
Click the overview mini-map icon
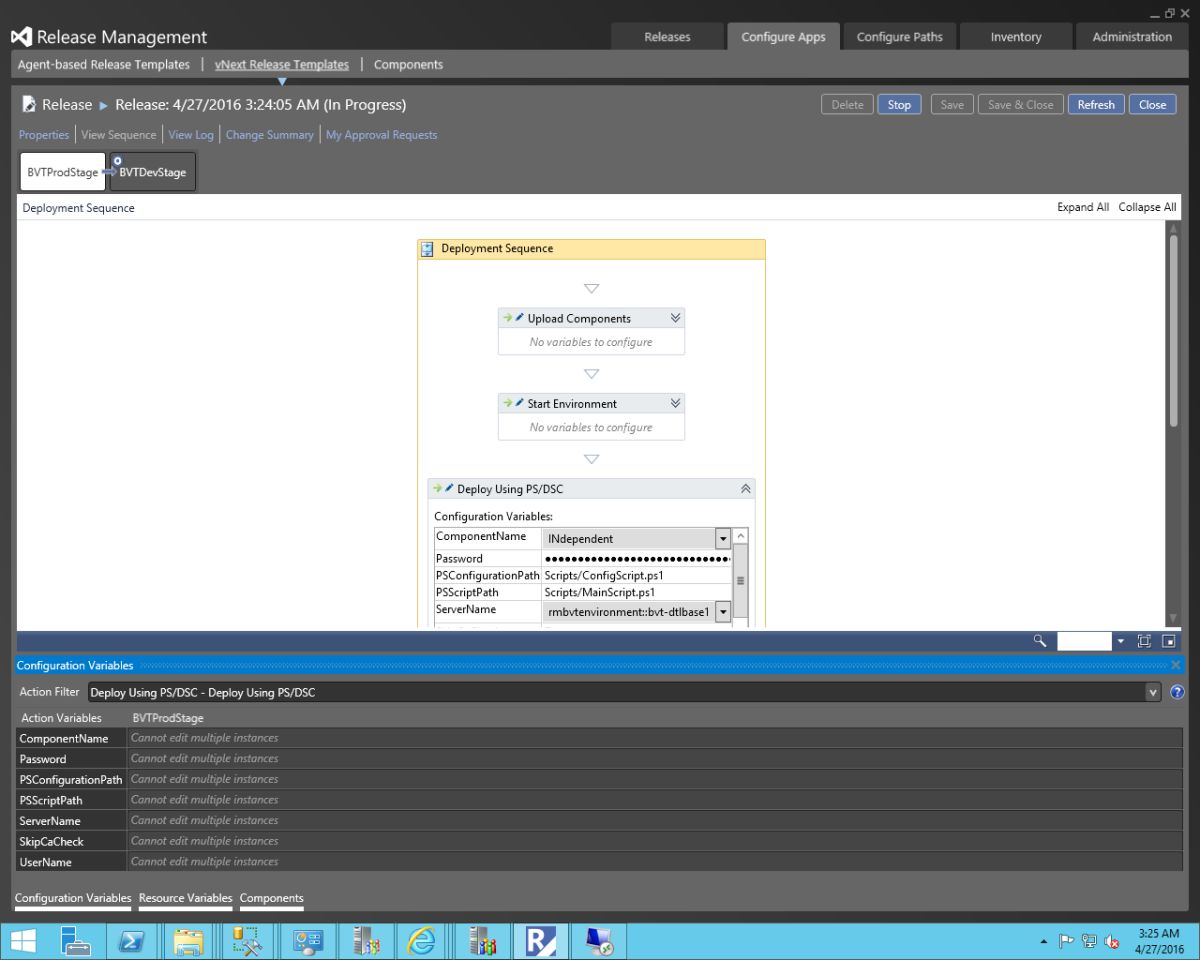(1168, 641)
